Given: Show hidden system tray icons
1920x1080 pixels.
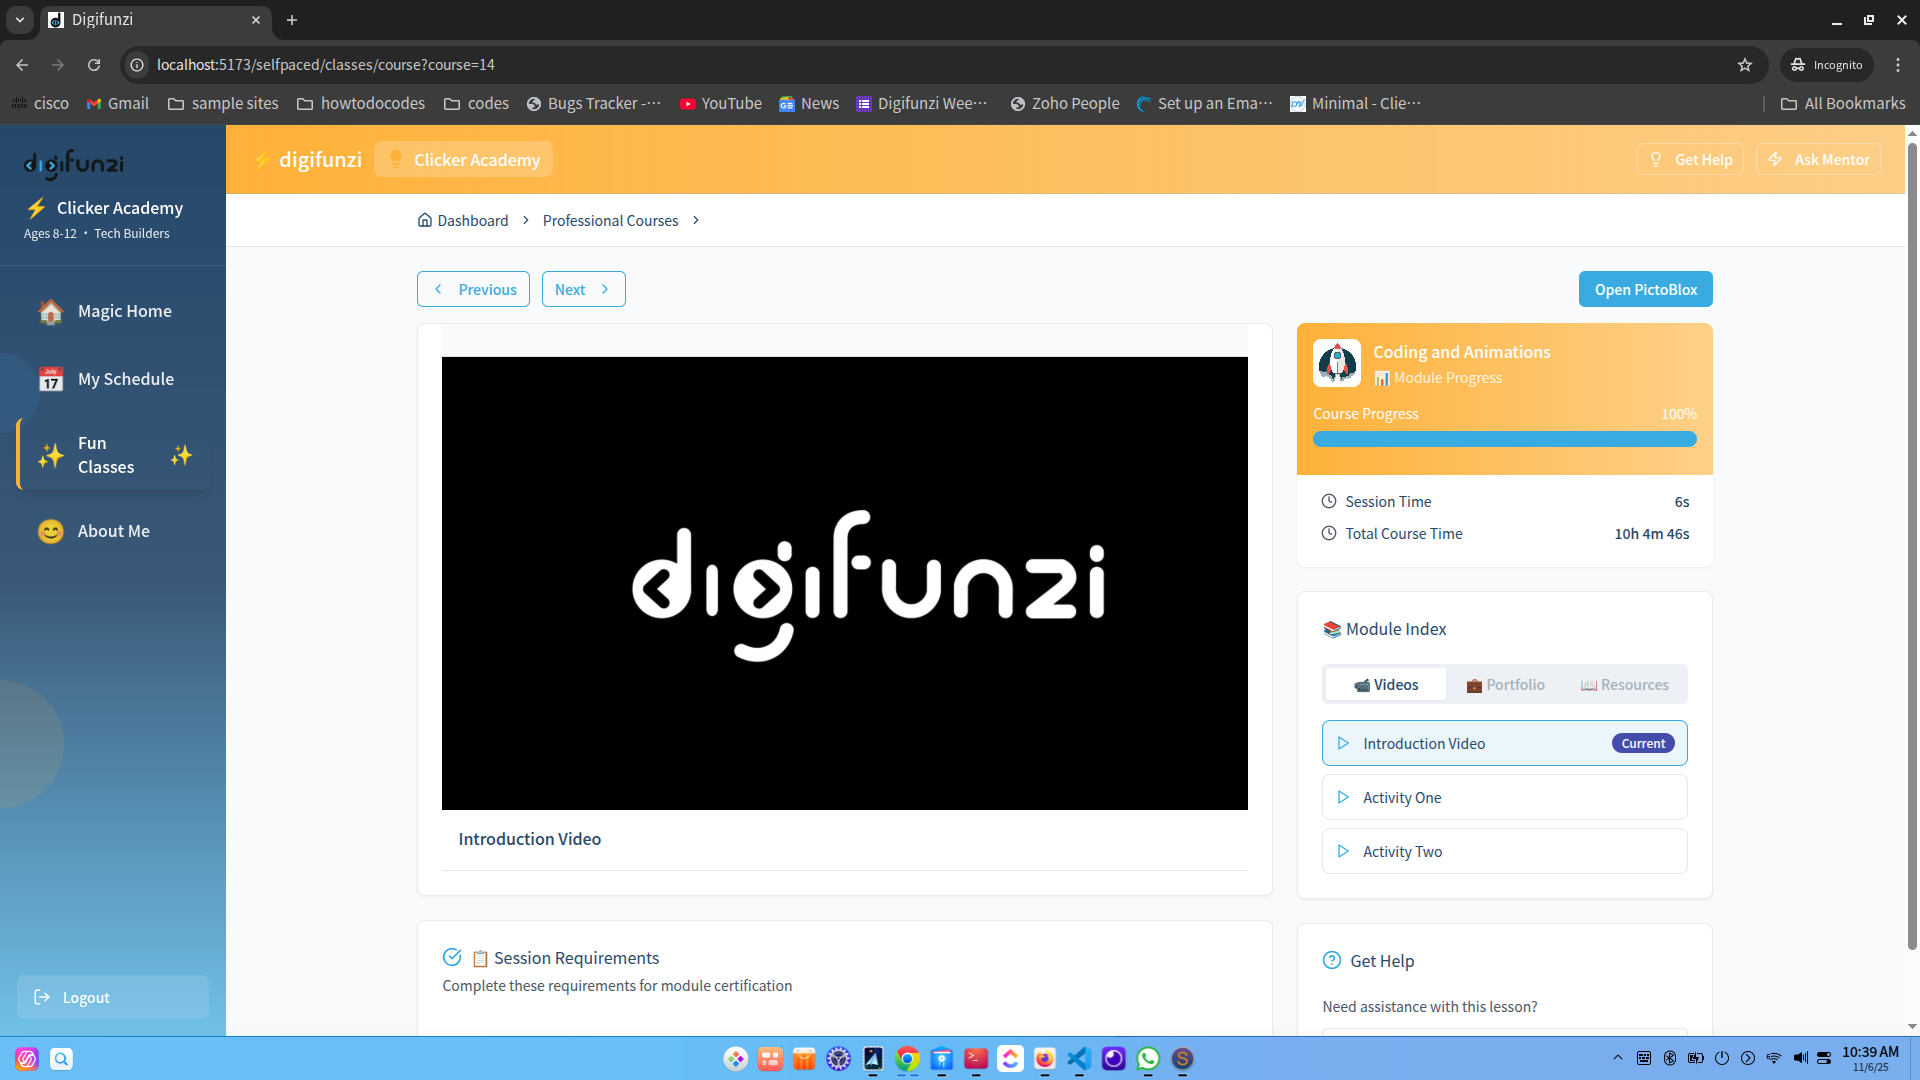Looking at the screenshot, I should [x=1617, y=1058].
